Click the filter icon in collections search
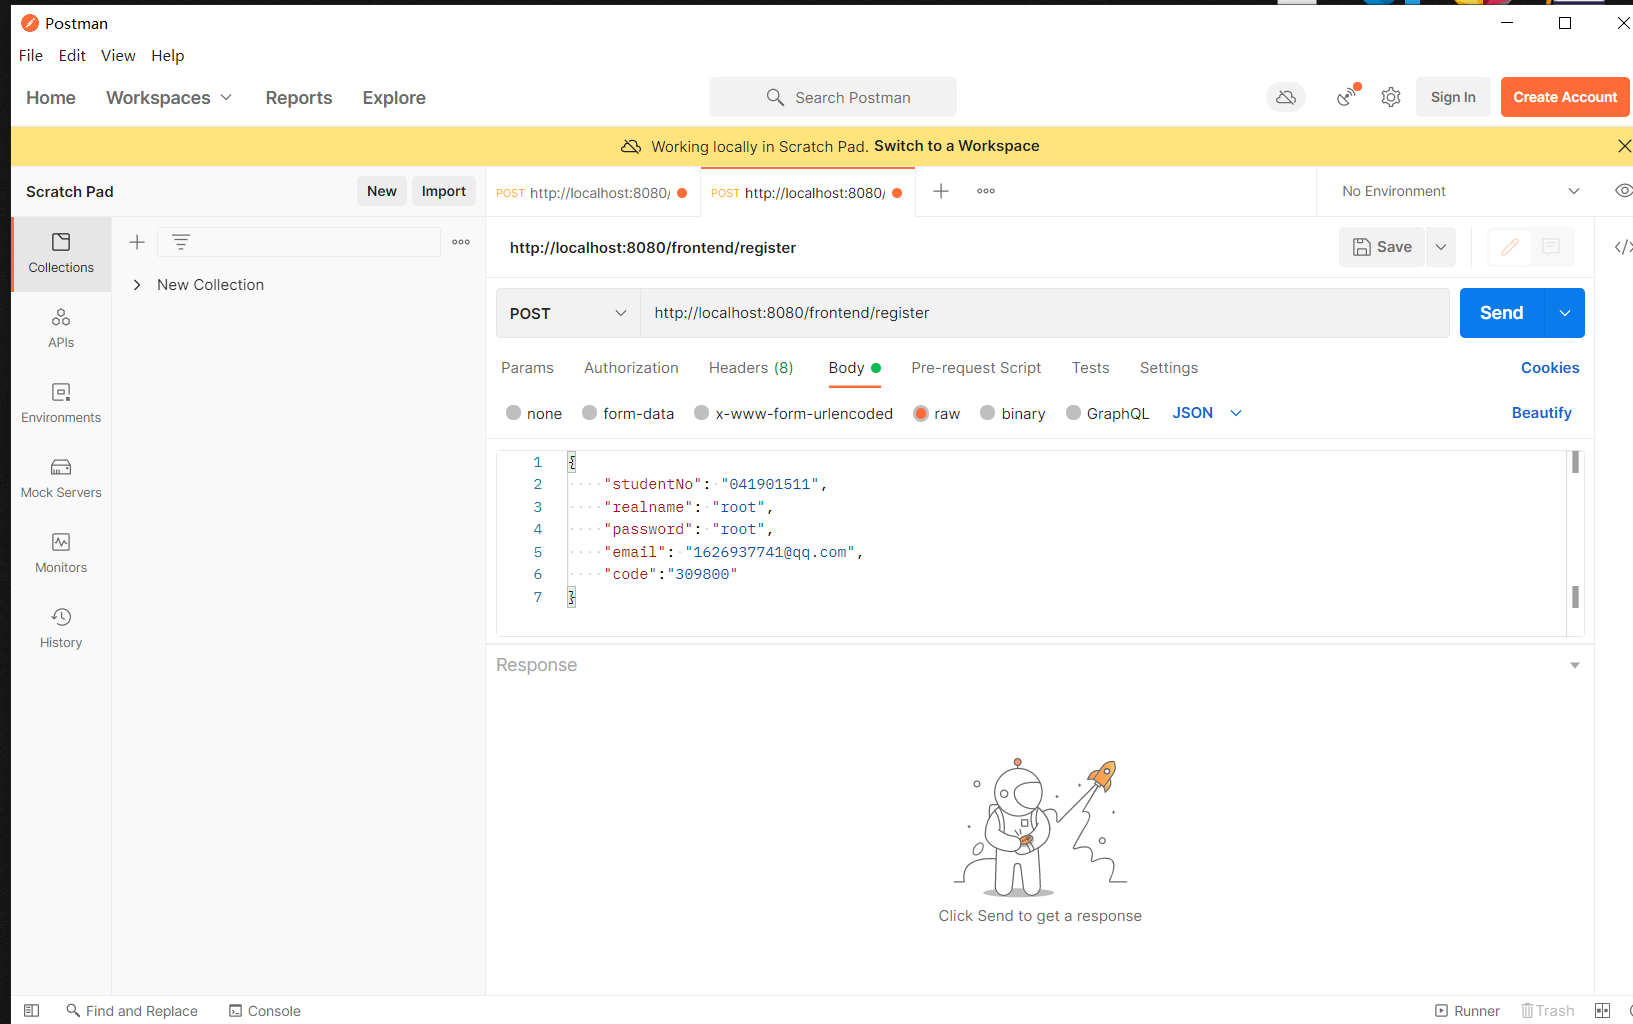The height and width of the screenshot is (1024, 1633). (x=181, y=242)
